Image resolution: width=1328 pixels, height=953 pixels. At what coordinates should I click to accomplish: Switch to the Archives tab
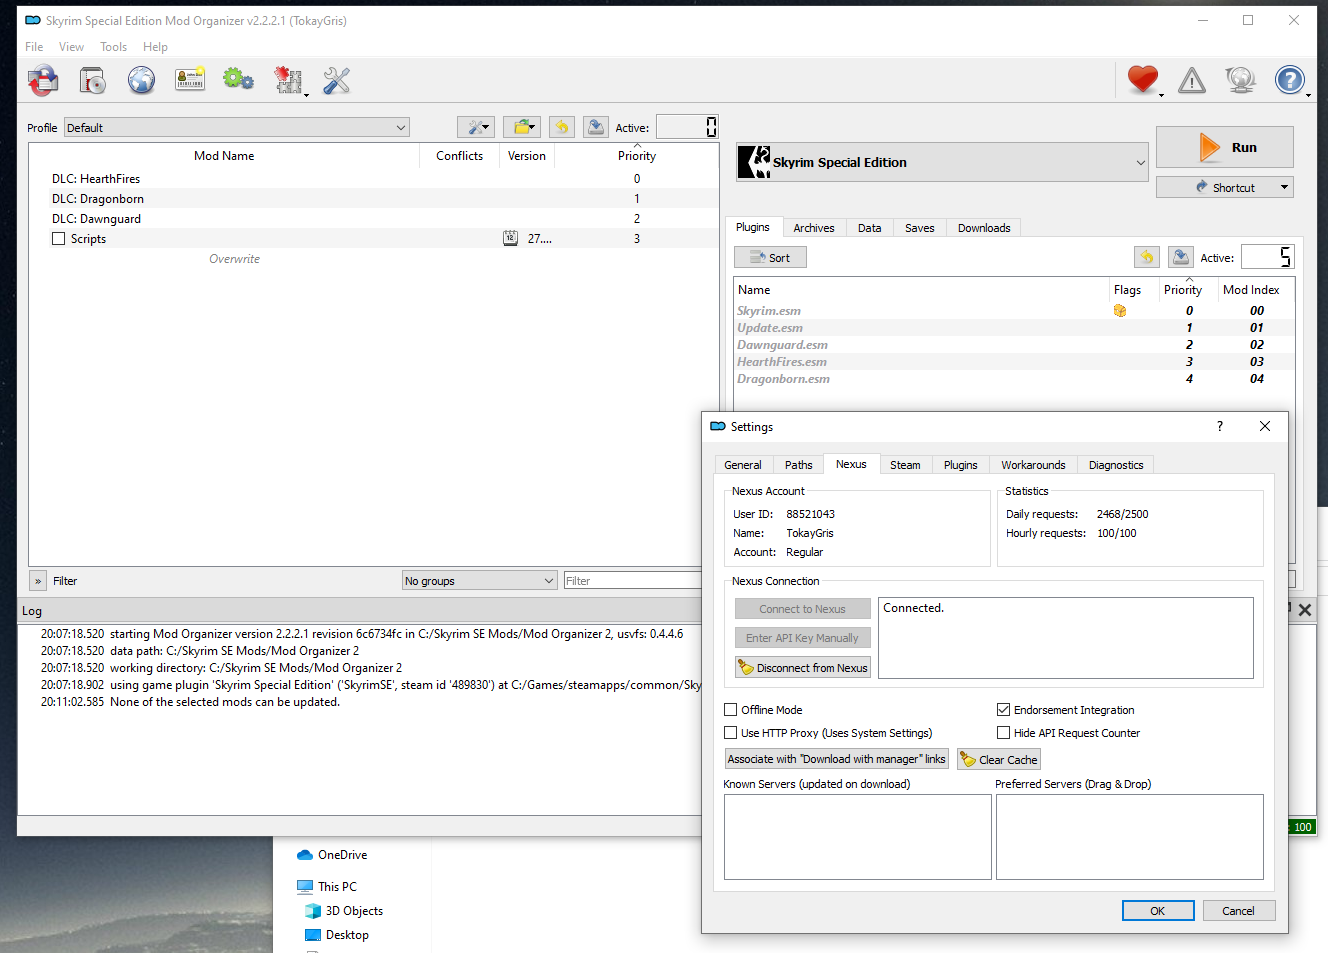[814, 228]
